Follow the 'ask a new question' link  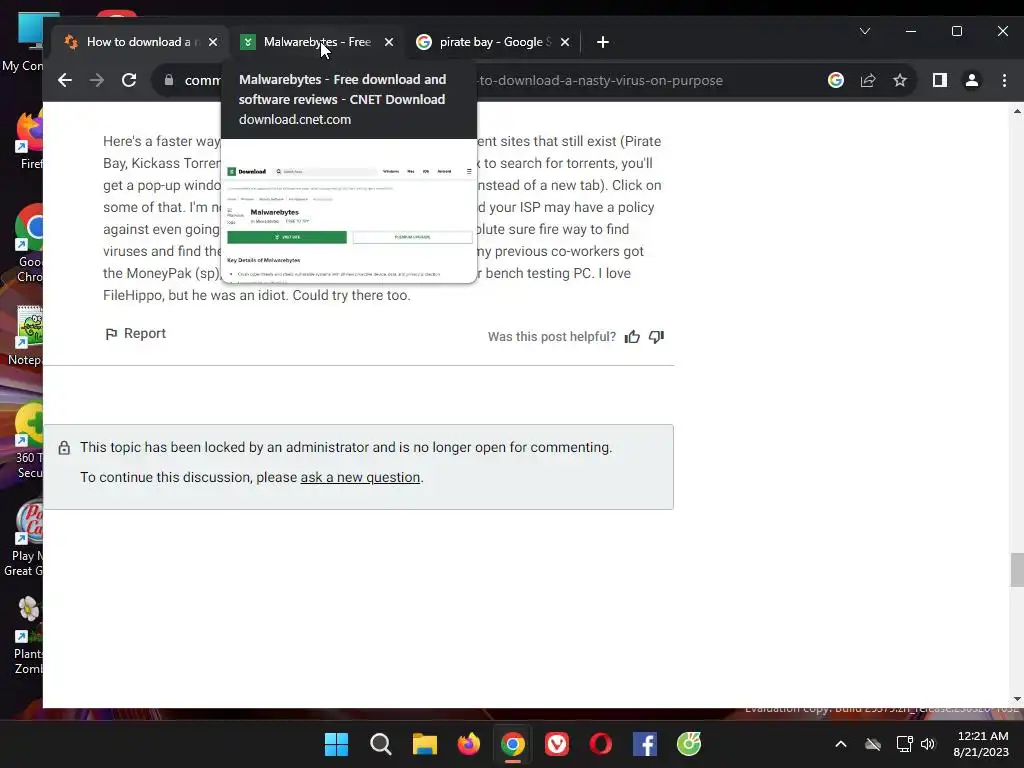pos(360,477)
